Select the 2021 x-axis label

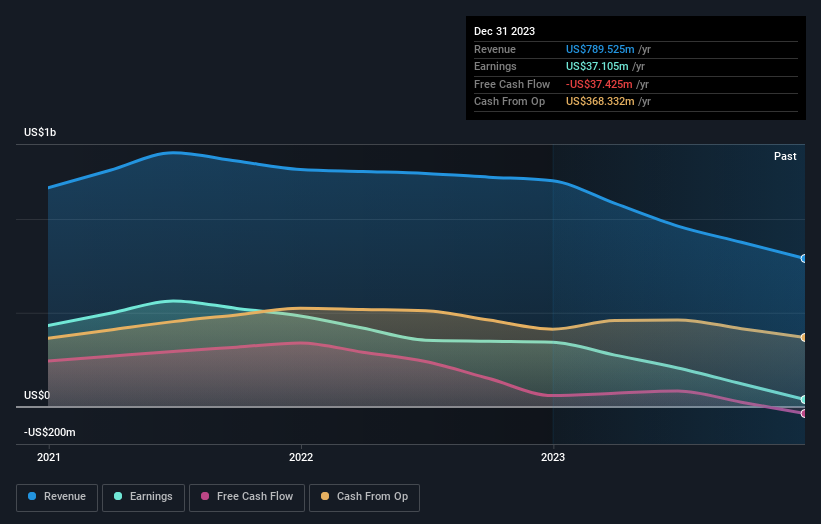(x=49, y=458)
